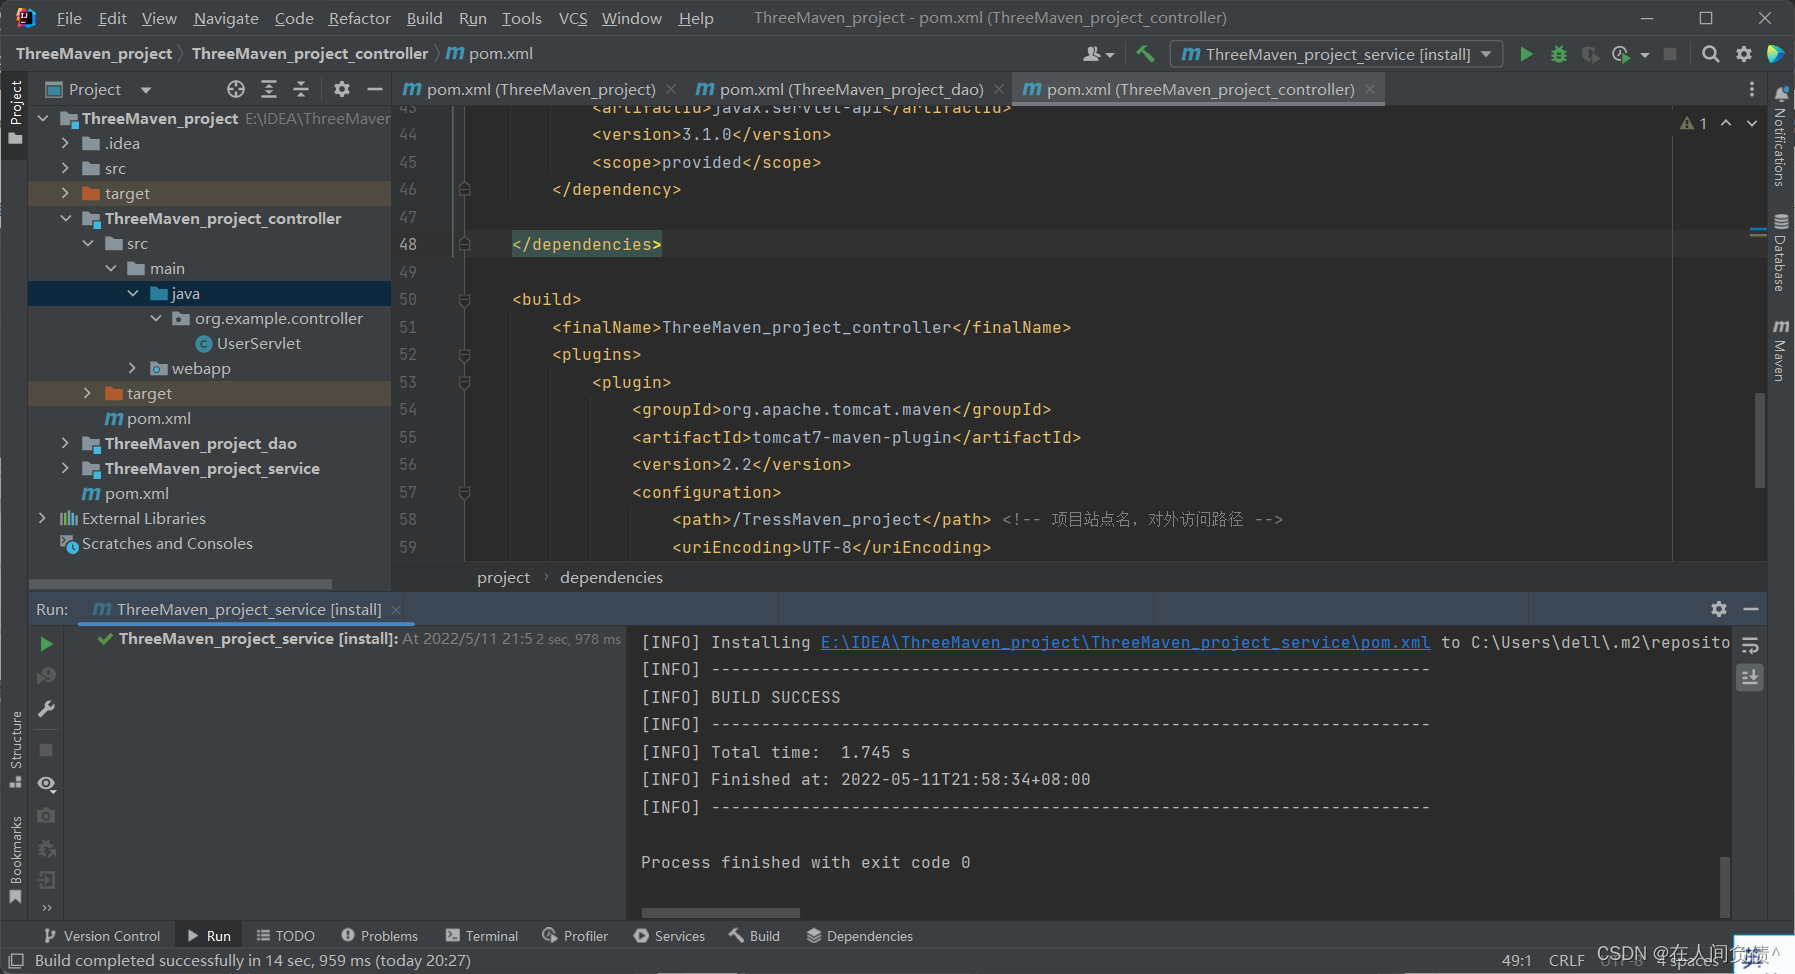Click the Build hammer icon in toolbar
The width and height of the screenshot is (1795, 974).
(1145, 54)
